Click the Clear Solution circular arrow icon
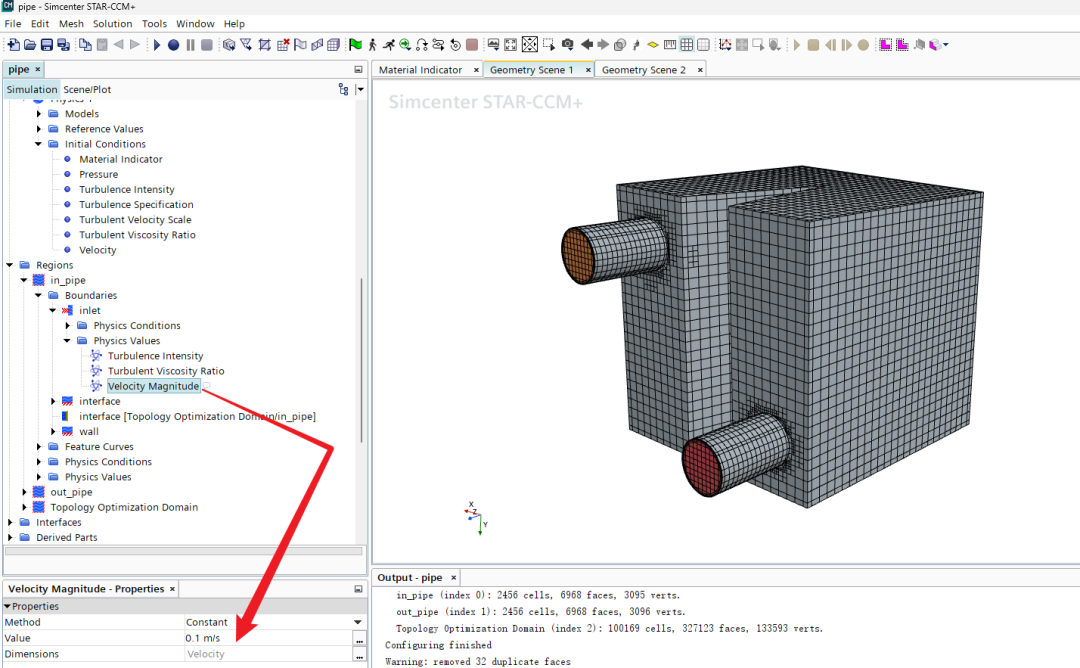This screenshot has width=1080, height=668. tap(455, 45)
